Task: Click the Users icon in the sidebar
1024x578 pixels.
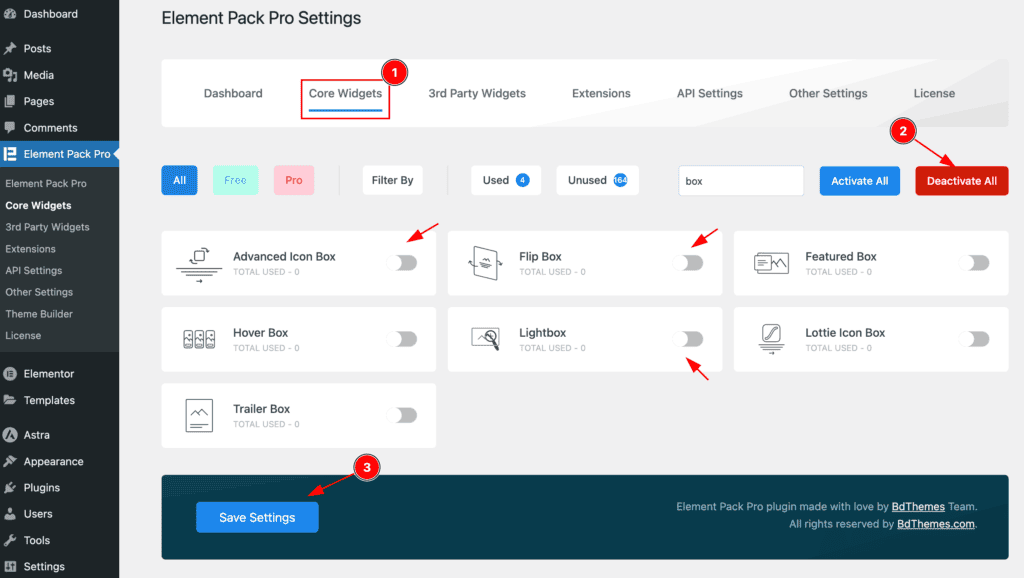Action: [10, 513]
